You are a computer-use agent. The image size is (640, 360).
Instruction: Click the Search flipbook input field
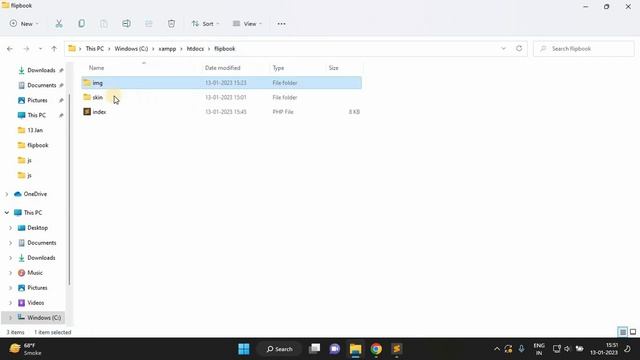tap(584, 49)
